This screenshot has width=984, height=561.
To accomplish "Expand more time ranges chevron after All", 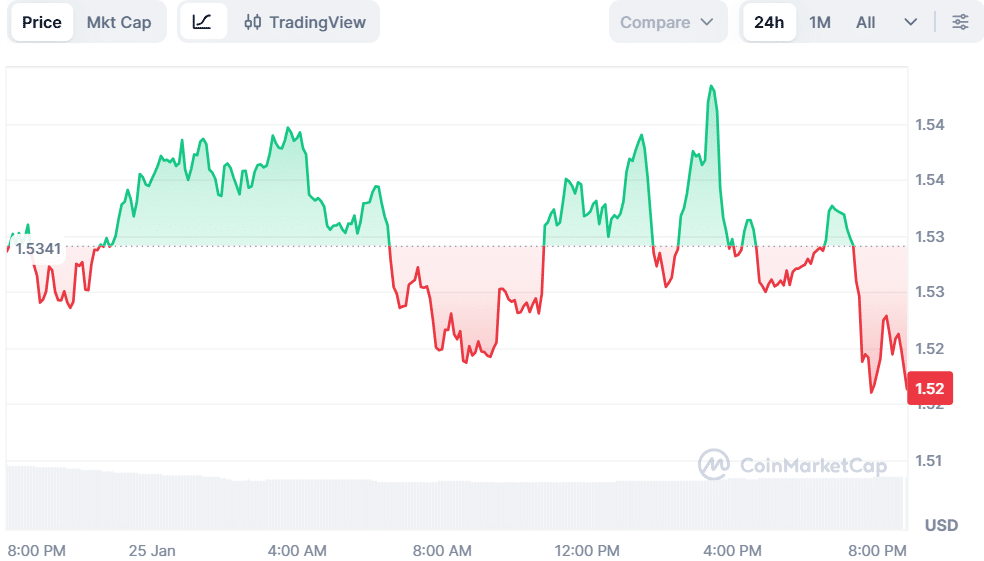I will click(910, 22).
